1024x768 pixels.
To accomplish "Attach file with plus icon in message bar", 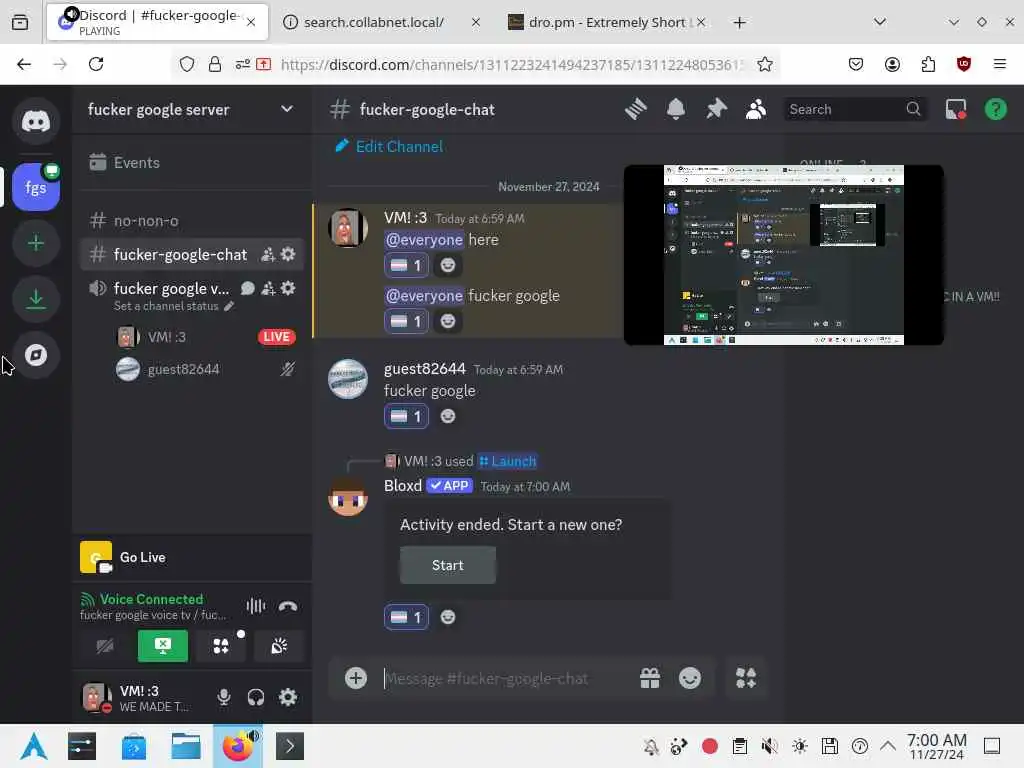I will coord(356,678).
